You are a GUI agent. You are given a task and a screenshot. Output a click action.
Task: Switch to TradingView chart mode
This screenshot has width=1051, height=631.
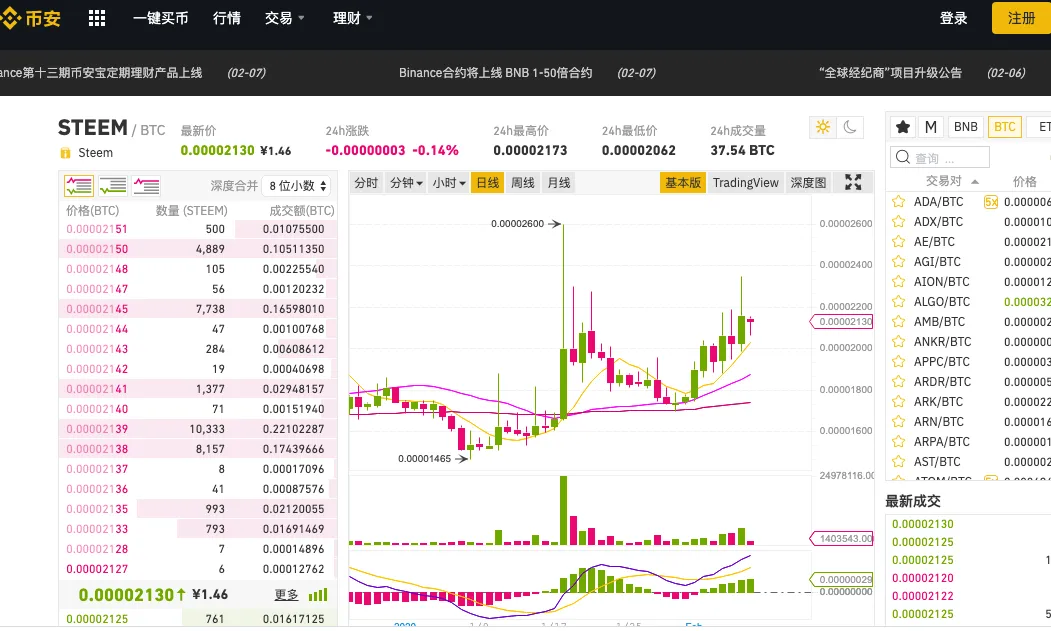tap(745, 182)
